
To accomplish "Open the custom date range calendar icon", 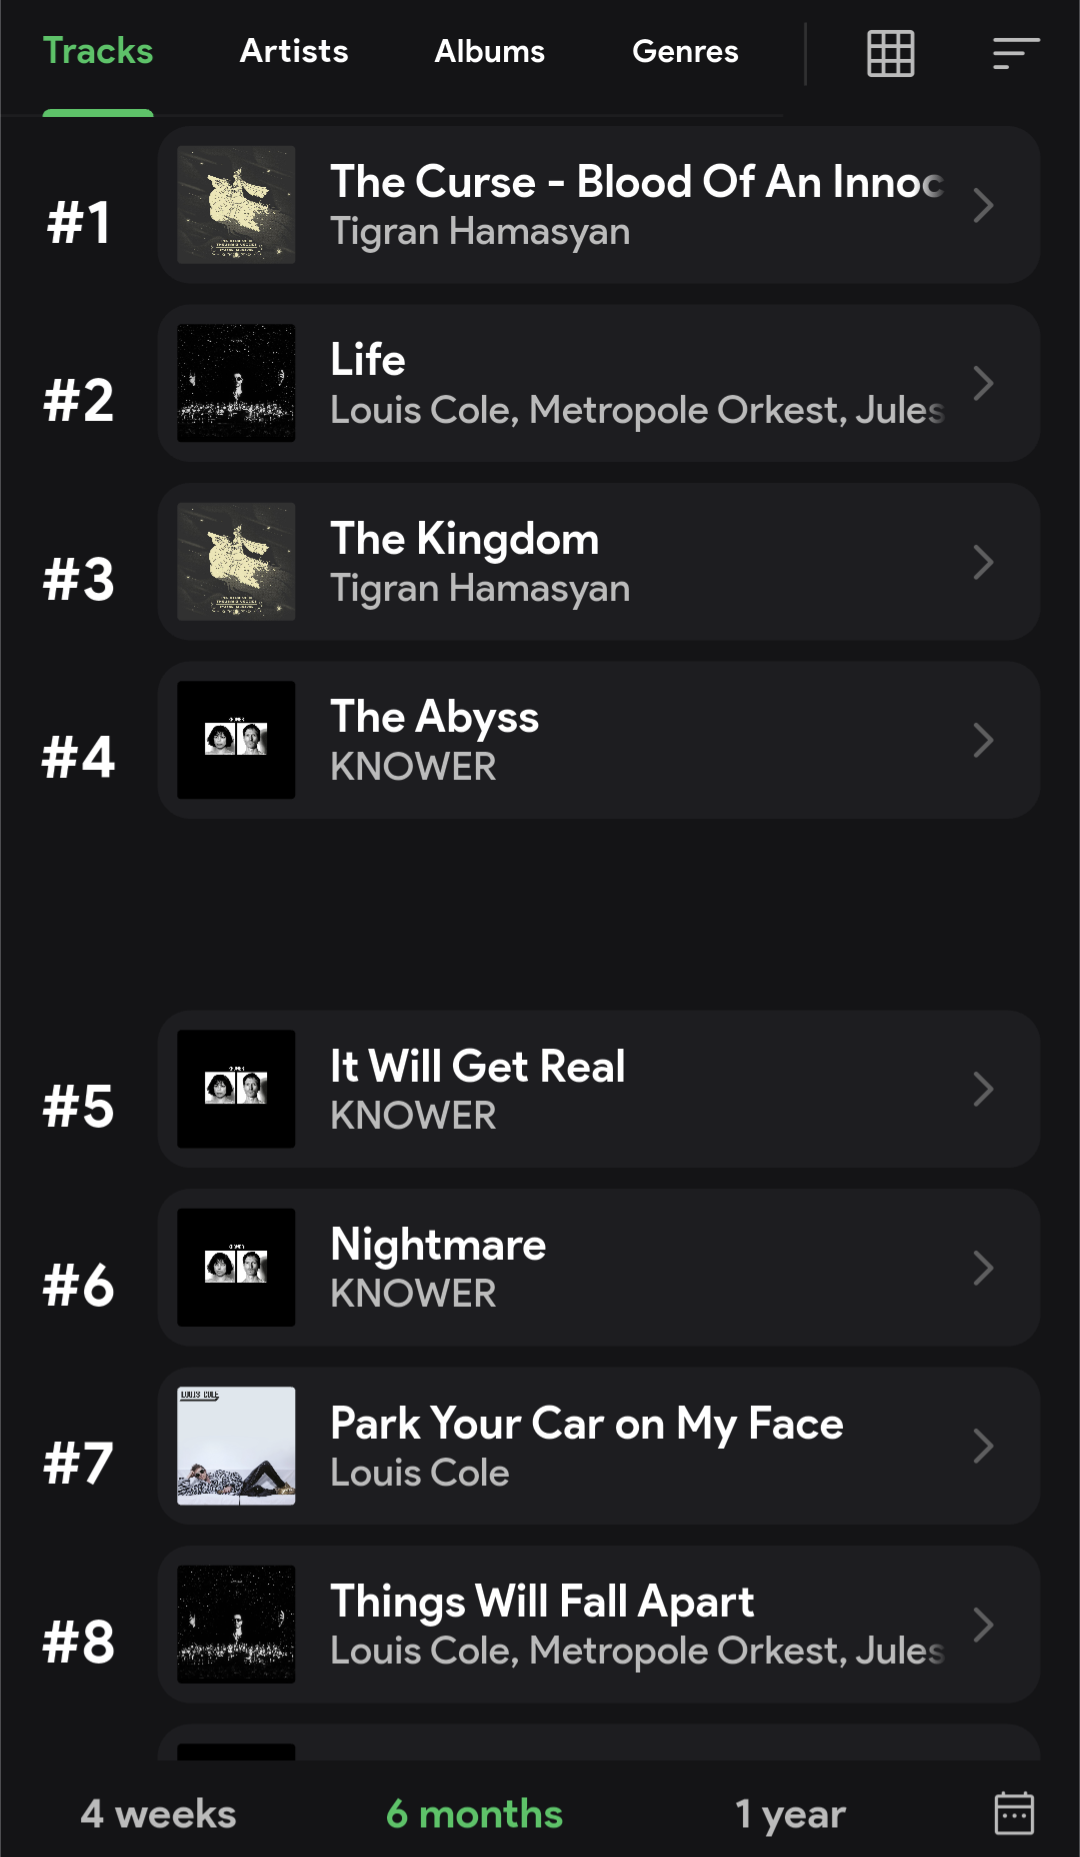I will click(x=1013, y=1813).
